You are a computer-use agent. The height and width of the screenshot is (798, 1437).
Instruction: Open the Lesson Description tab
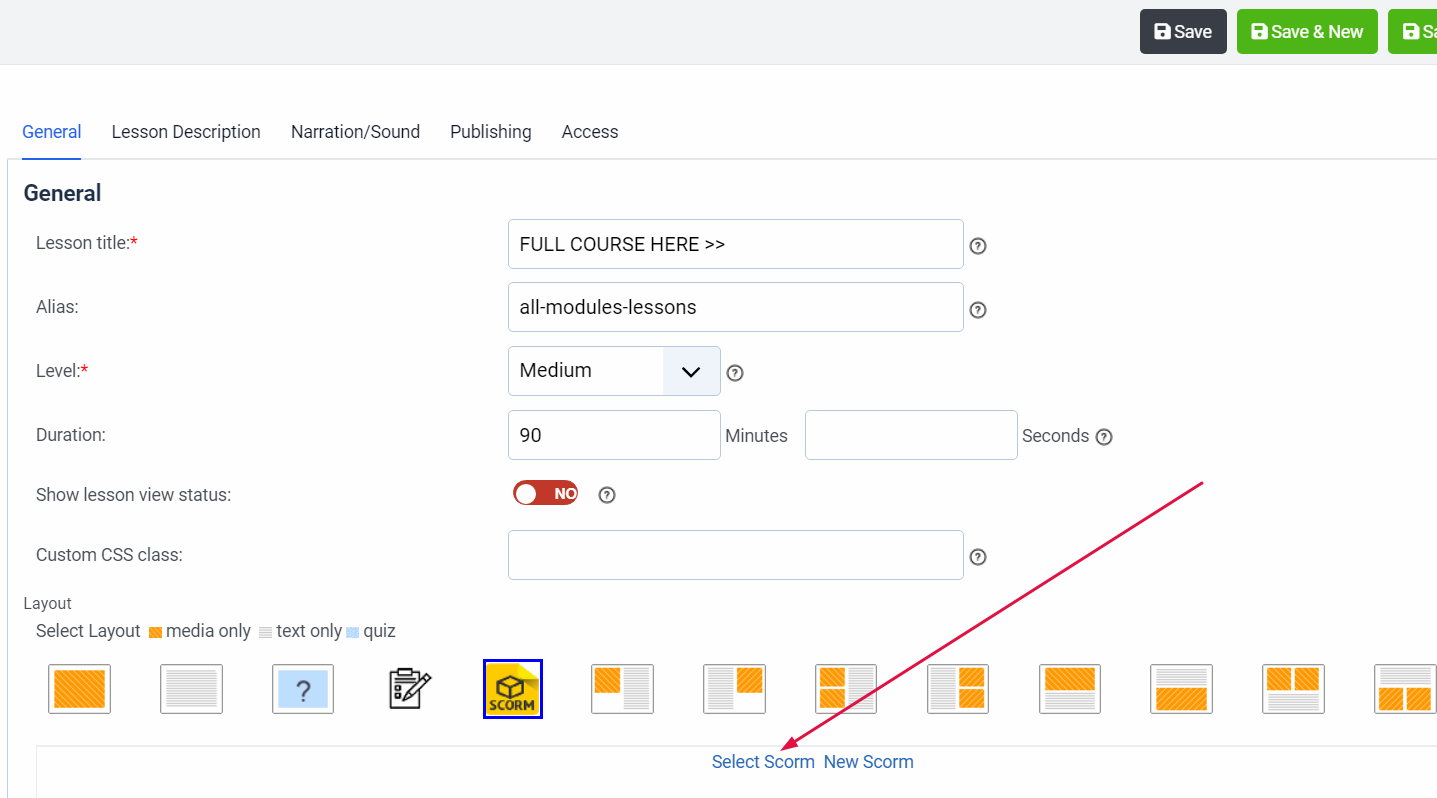186,132
